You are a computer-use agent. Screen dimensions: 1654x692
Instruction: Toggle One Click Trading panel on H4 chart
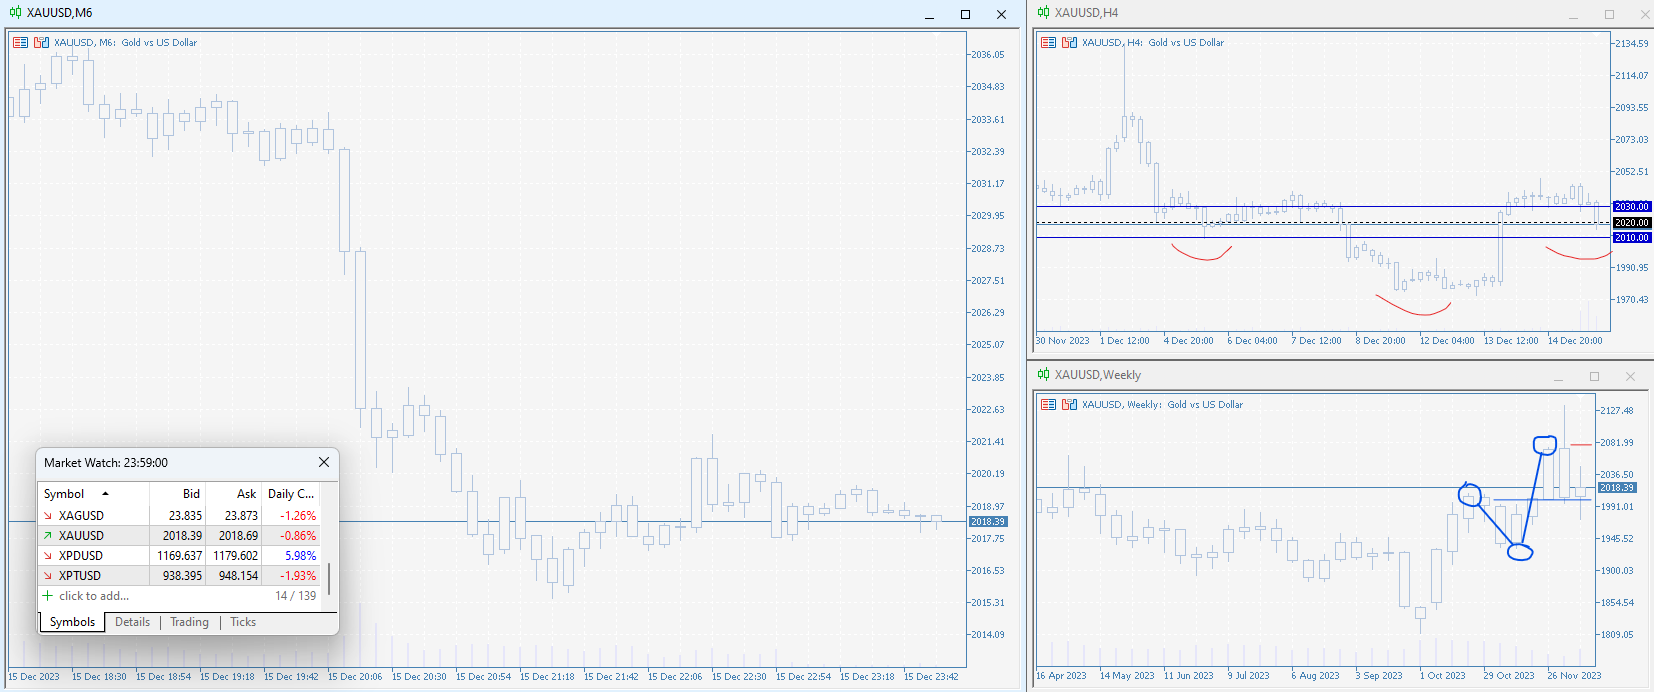(1069, 43)
